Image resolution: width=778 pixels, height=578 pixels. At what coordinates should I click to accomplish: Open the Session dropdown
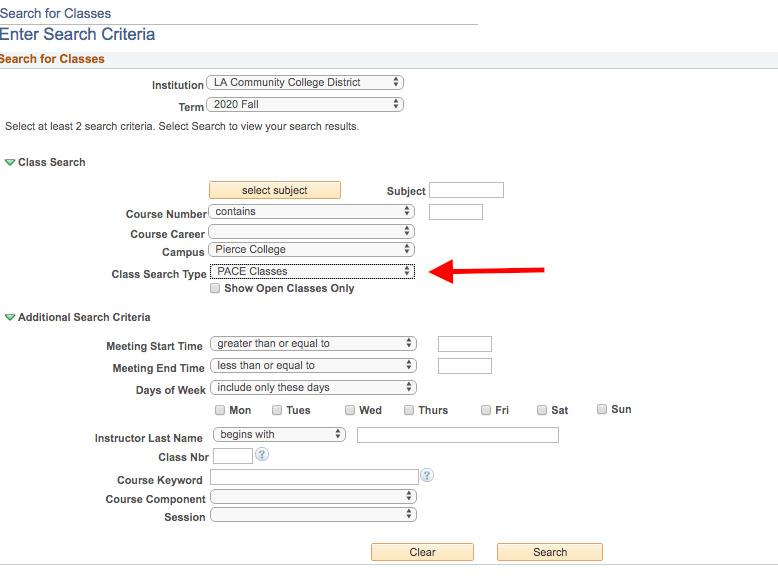[x=314, y=514]
